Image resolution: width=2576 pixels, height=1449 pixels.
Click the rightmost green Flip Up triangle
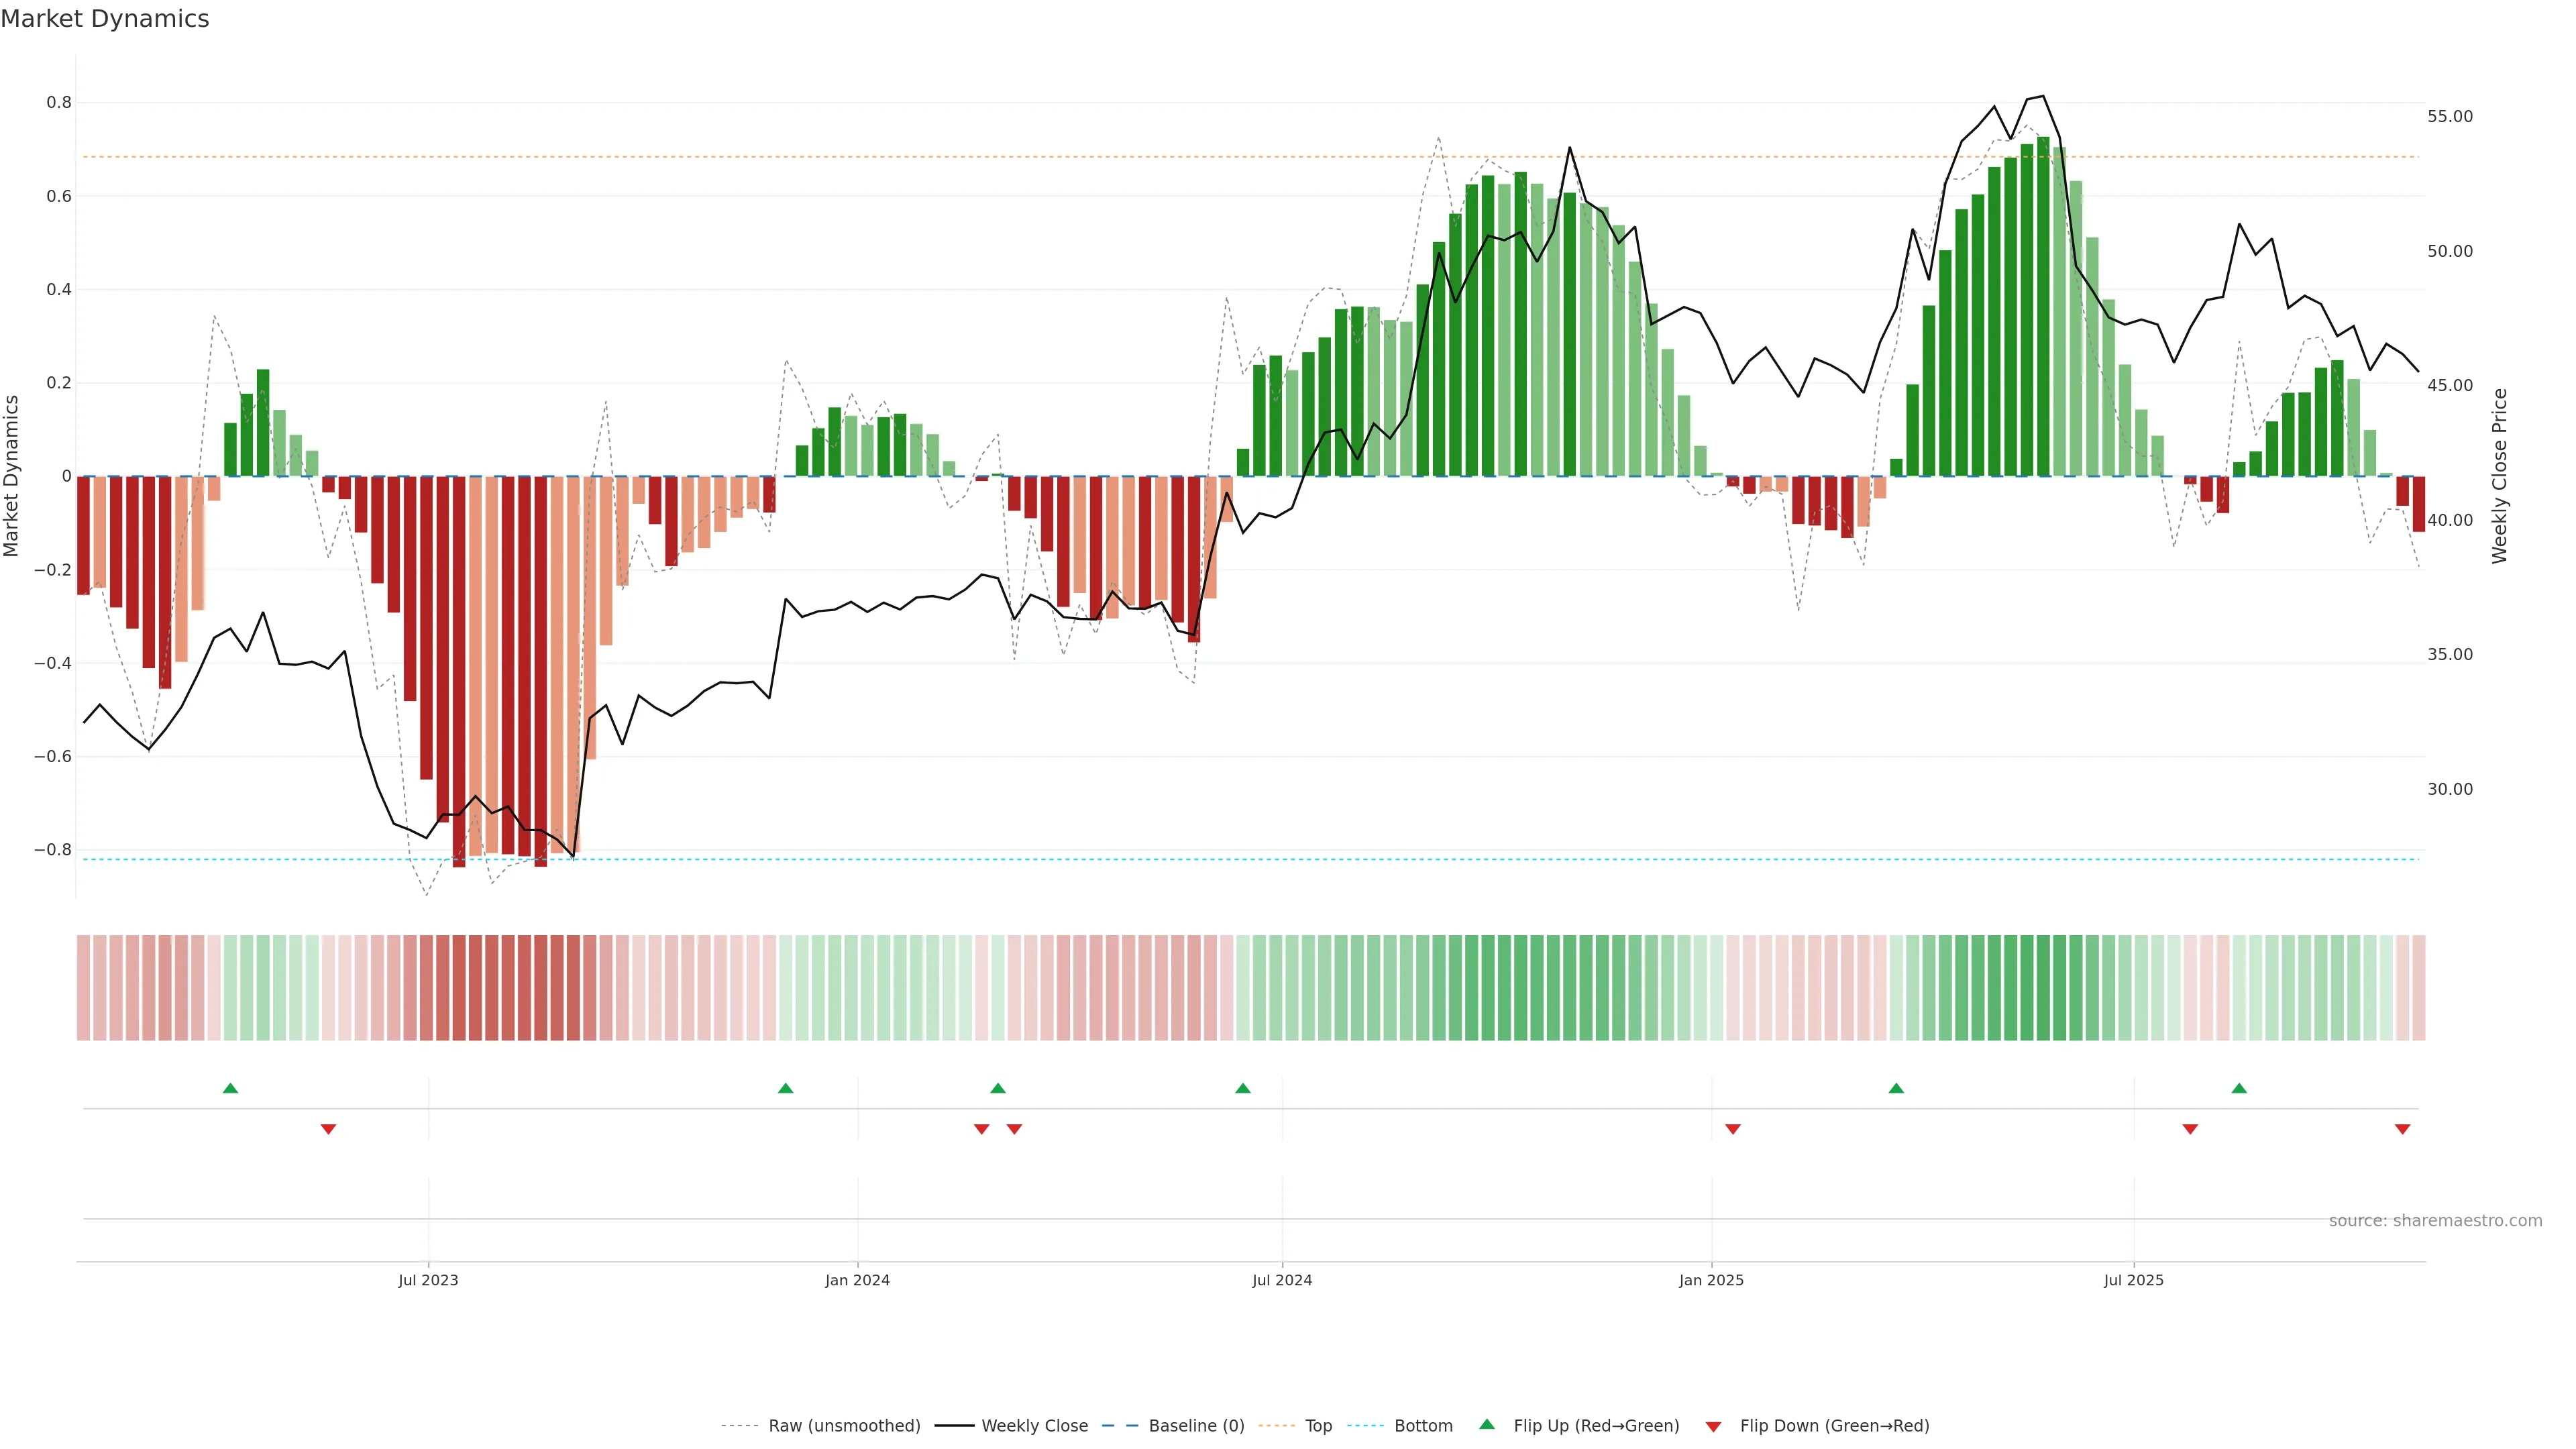(2239, 1088)
